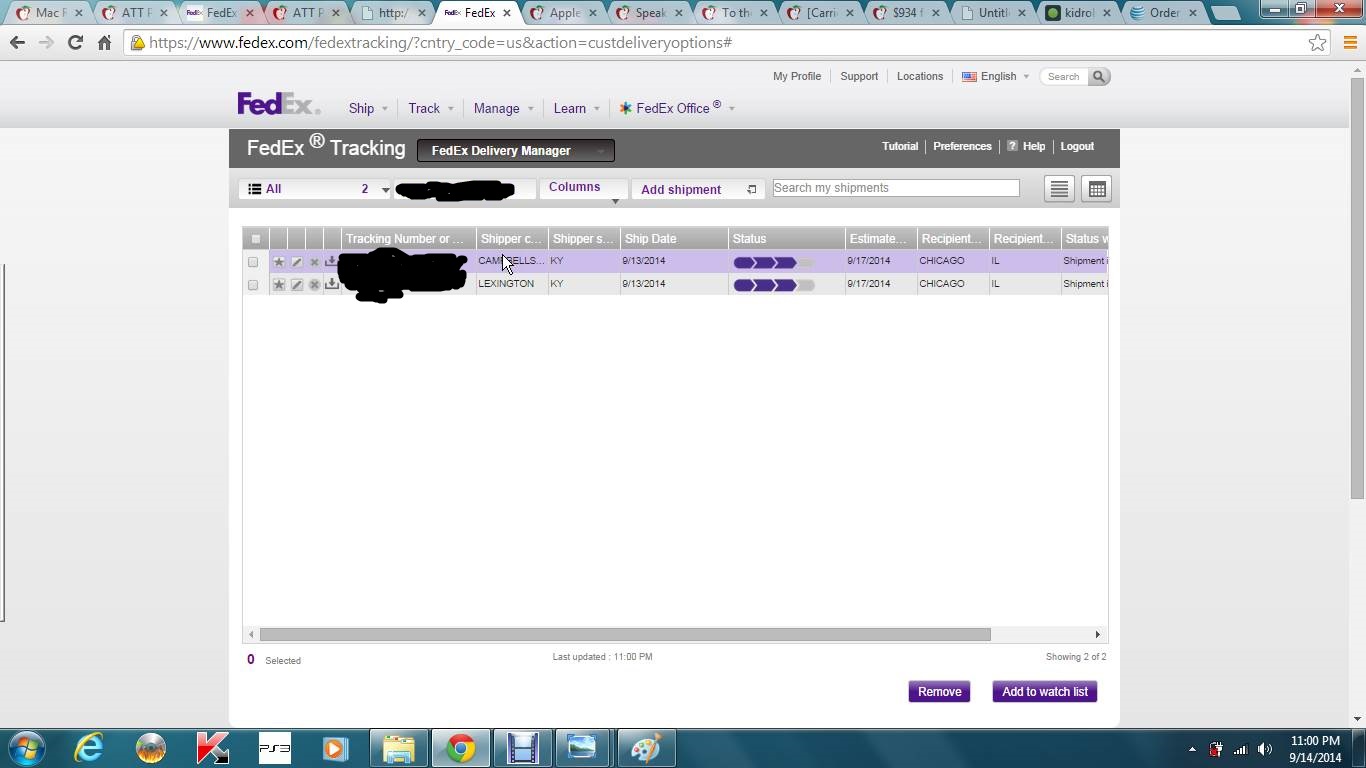Toggle select-all checkbox in table header
Image resolution: width=1366 pixels, height=768 pixels.
255,239
